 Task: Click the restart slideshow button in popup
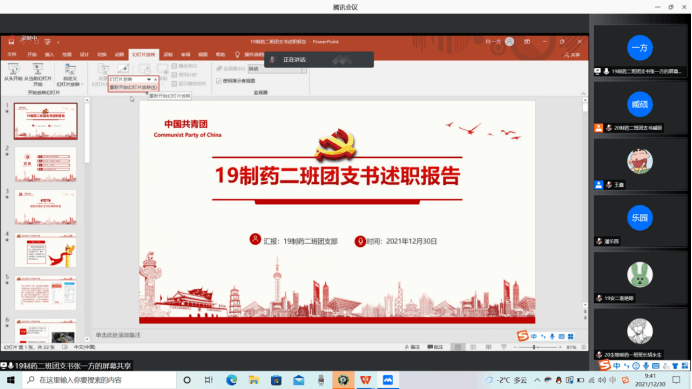pos(133,87)
